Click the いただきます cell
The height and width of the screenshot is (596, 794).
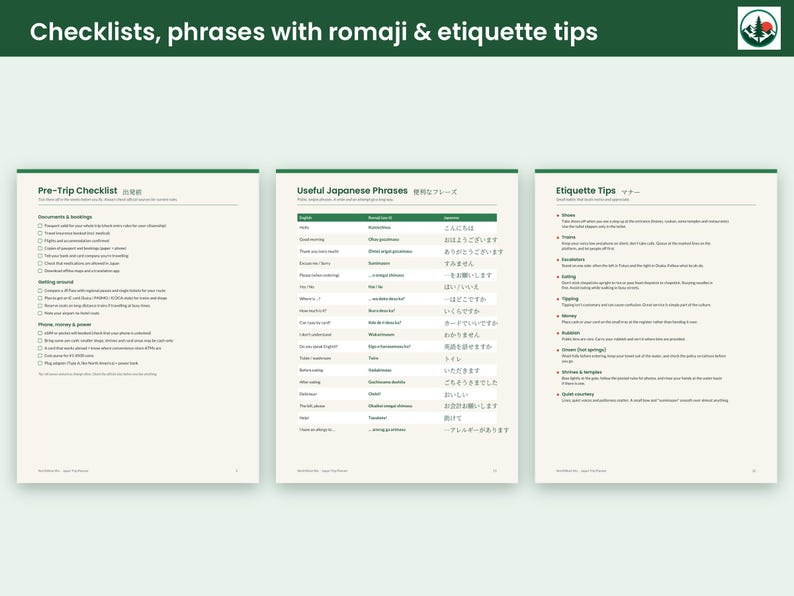(x=462, y=371)
